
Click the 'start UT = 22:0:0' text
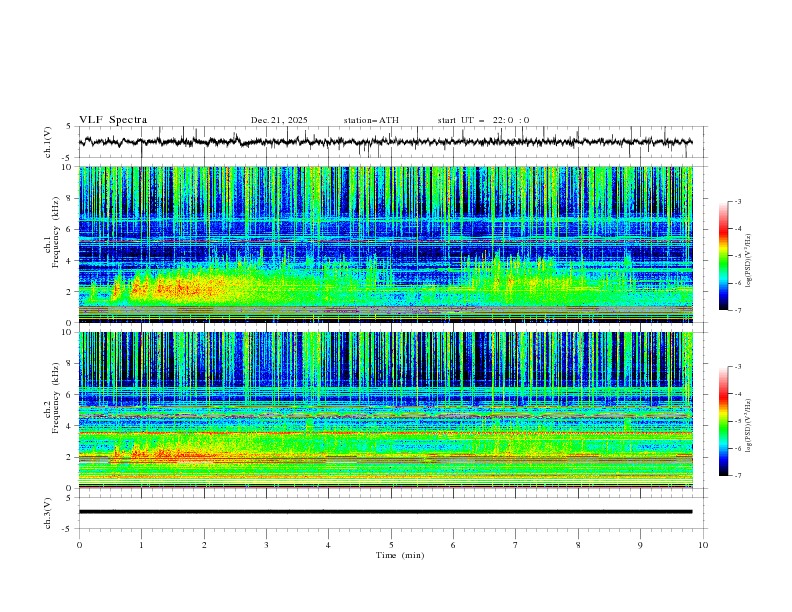[483, 120]
